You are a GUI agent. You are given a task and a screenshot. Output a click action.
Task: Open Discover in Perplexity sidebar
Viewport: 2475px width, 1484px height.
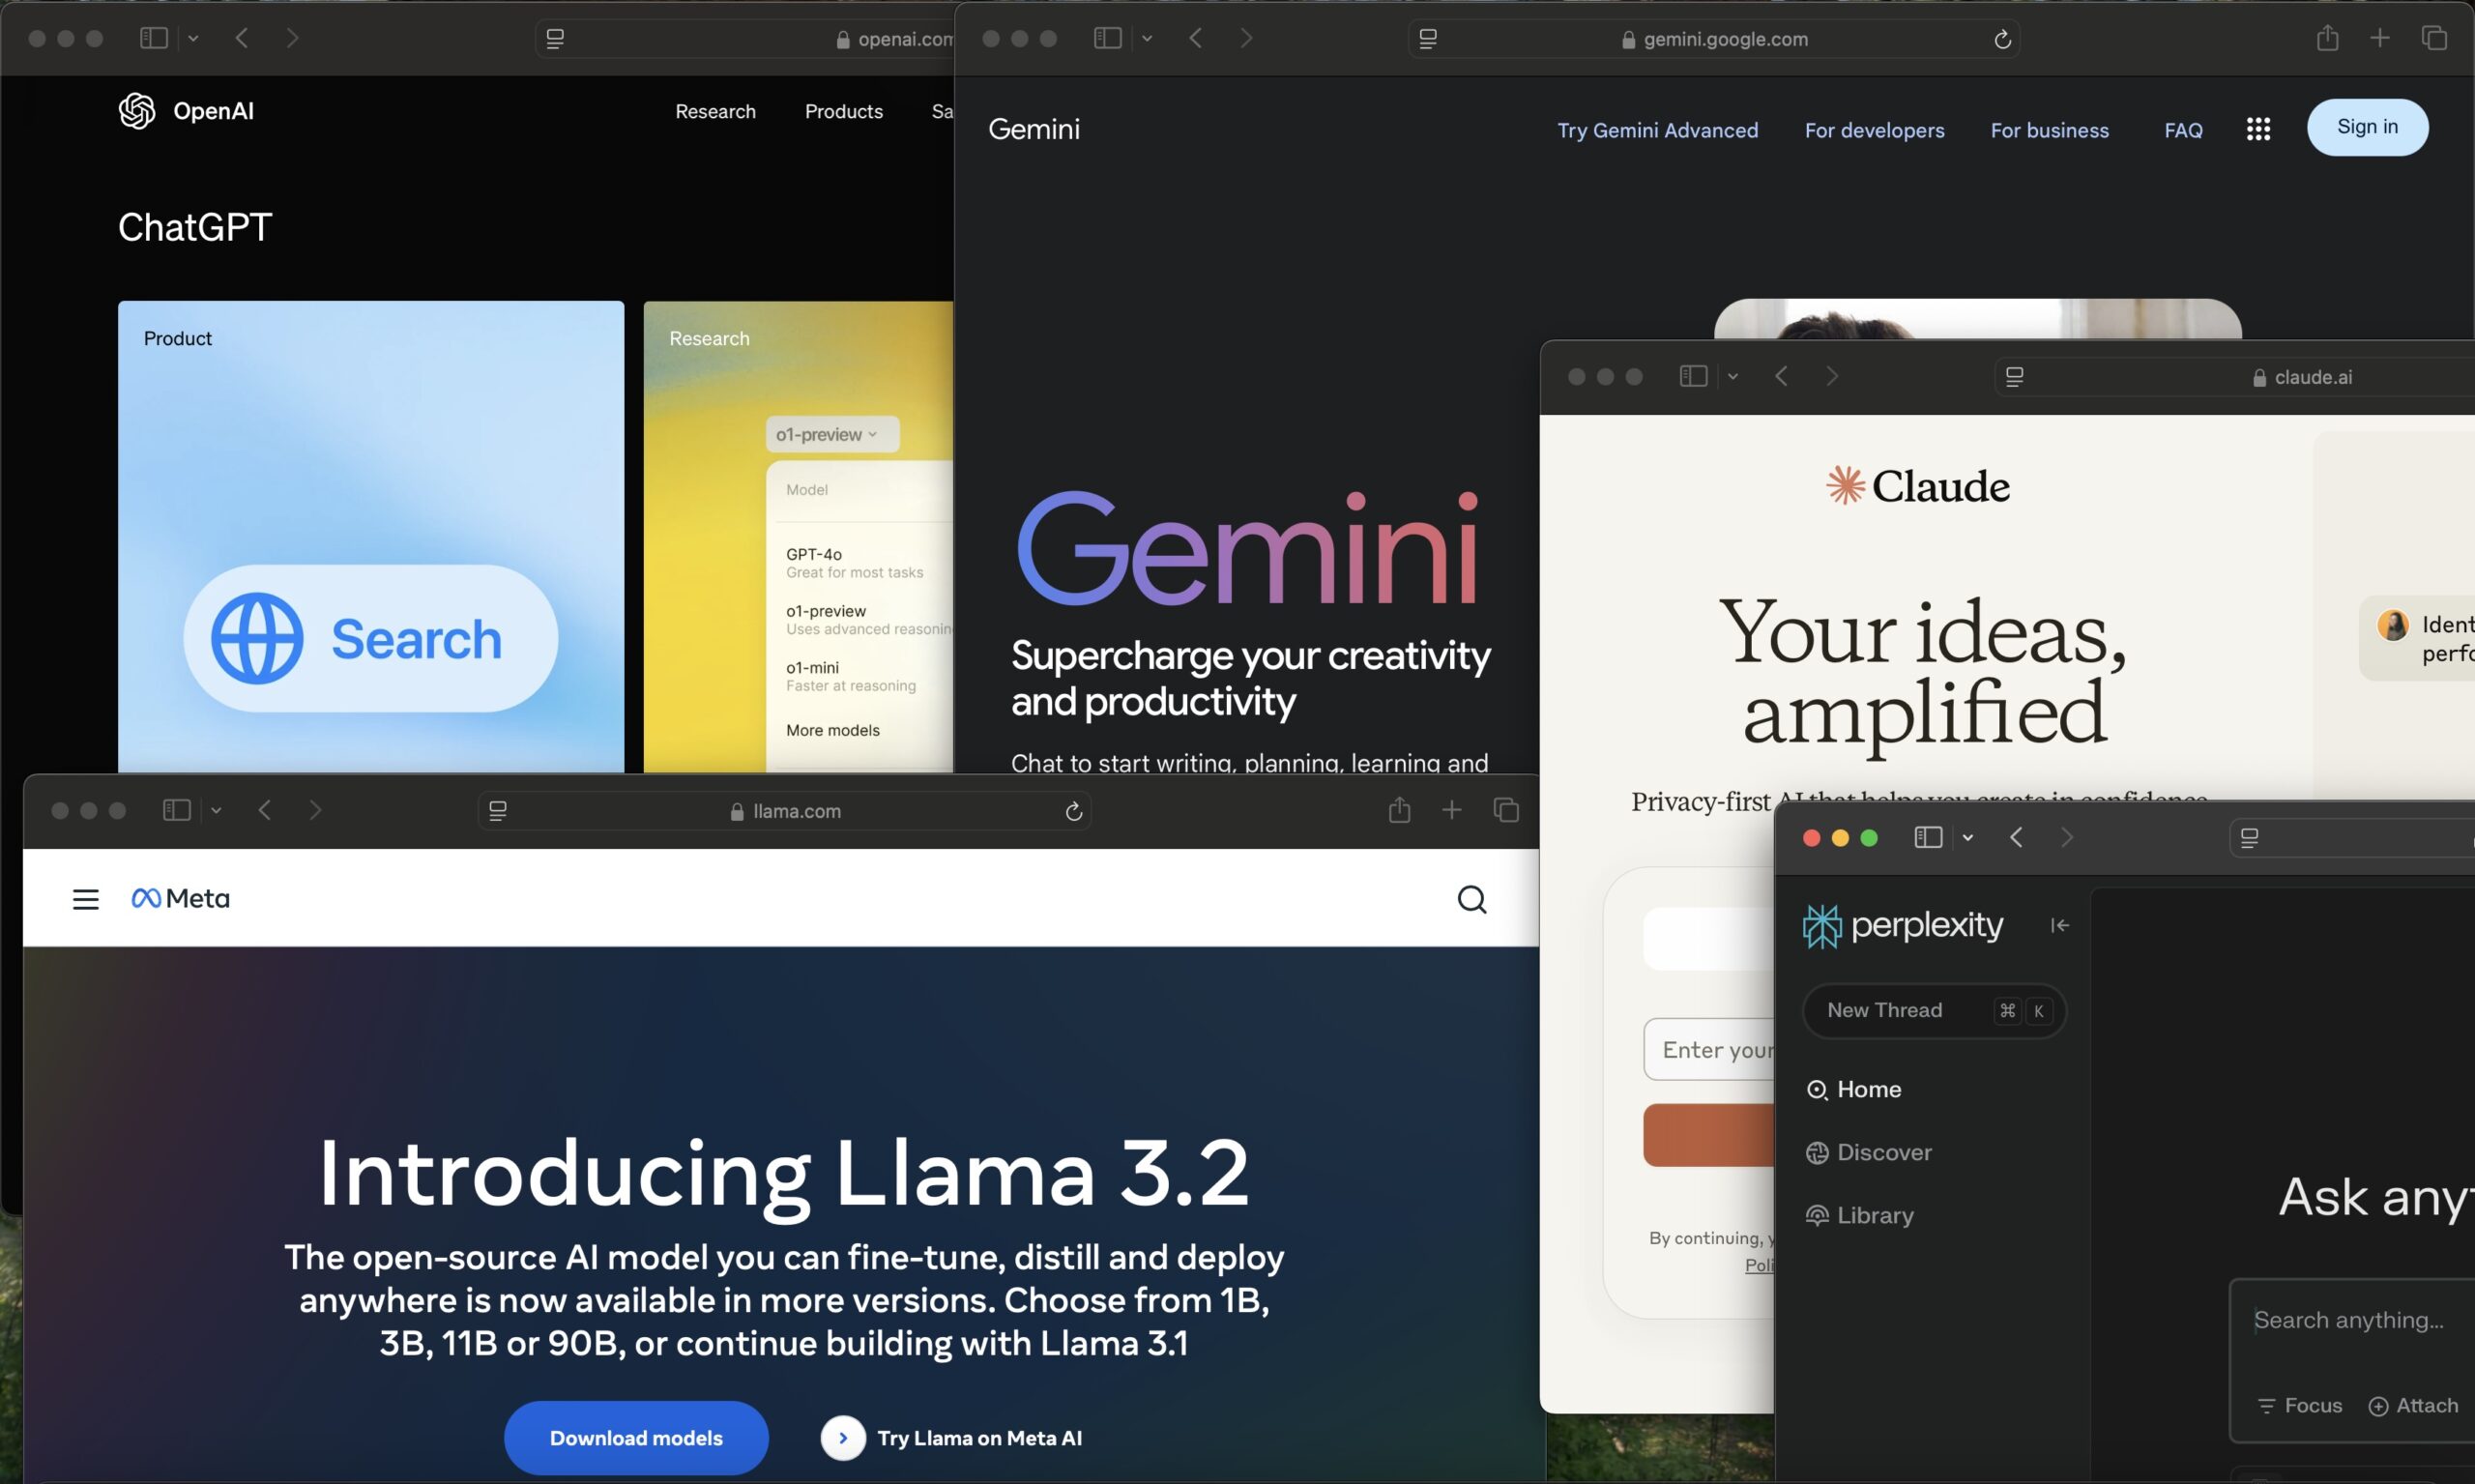(1868, 1152)
